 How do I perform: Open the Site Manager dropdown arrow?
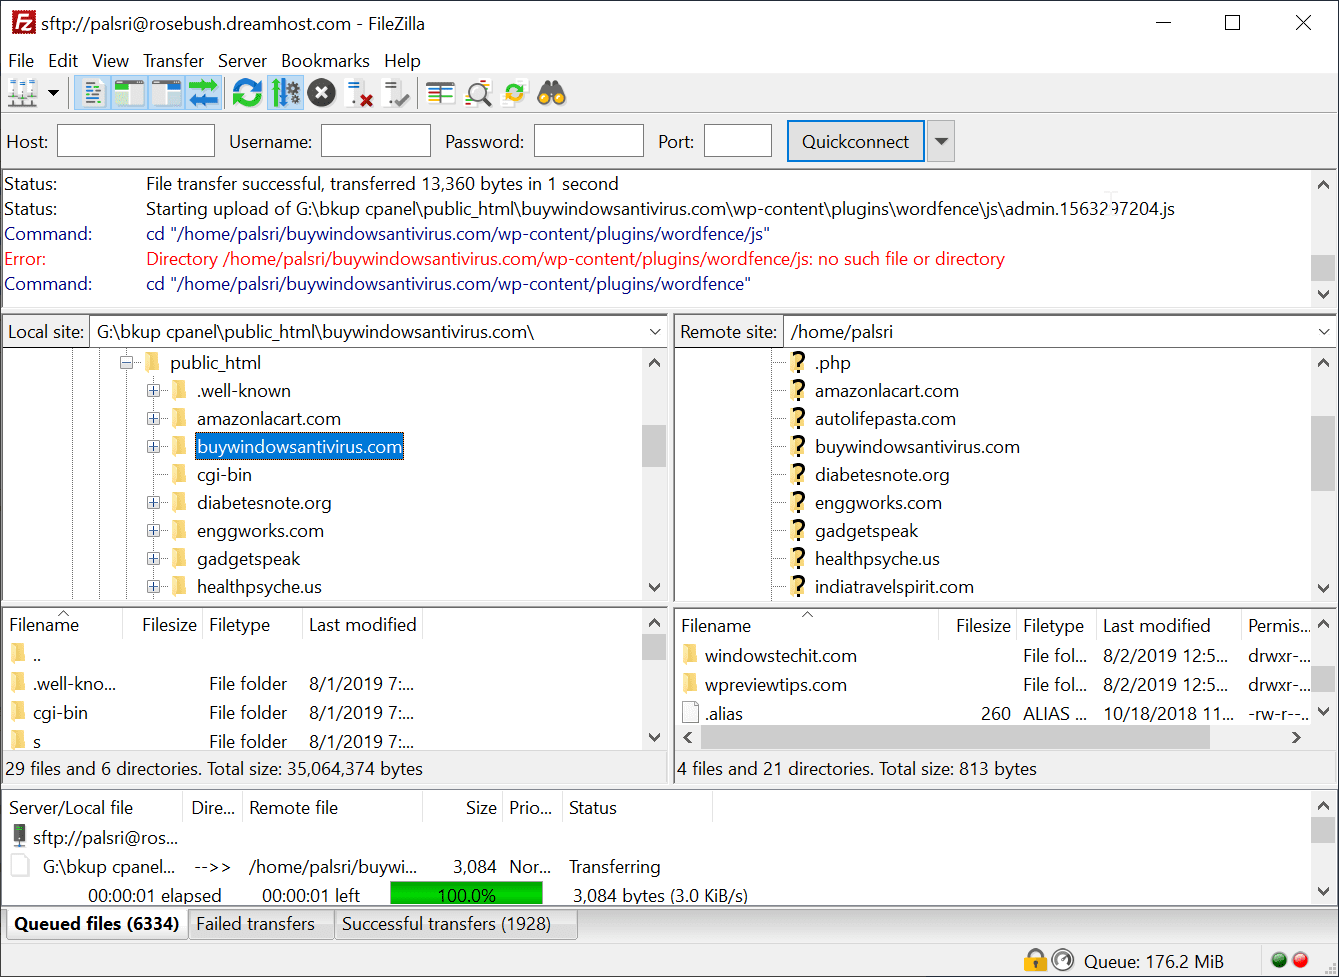tap(53, 92)
